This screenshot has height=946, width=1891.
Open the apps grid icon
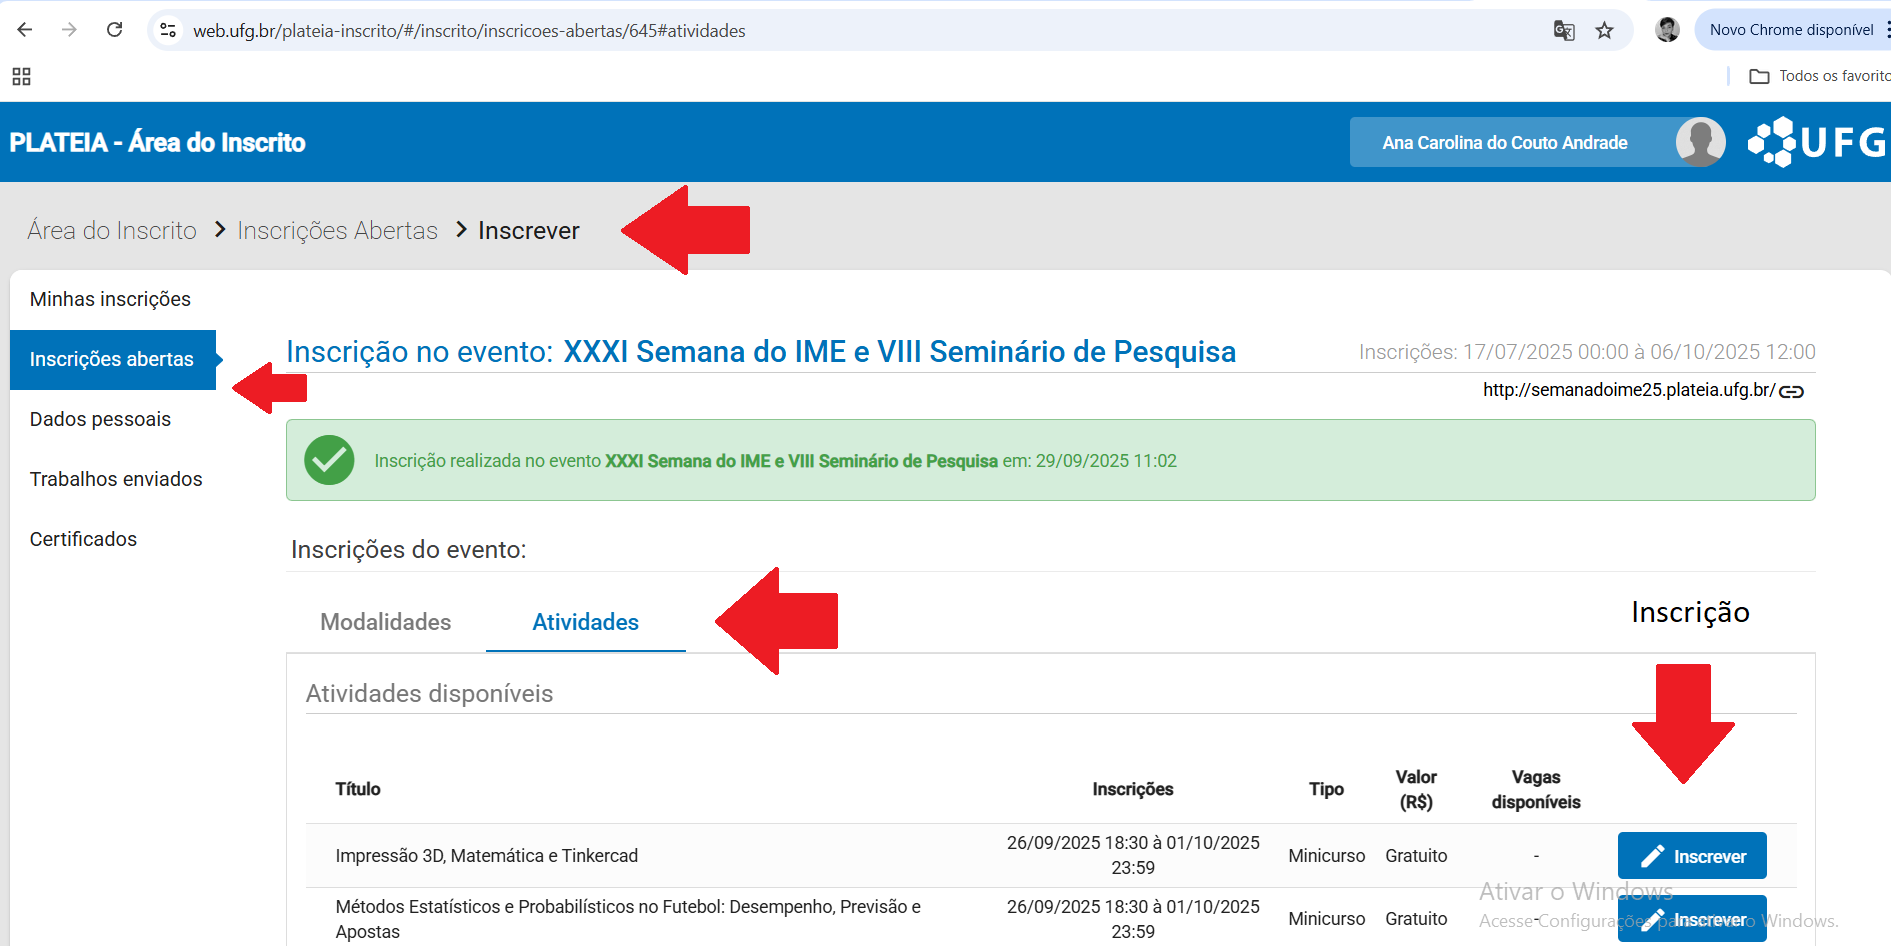[21, 77]
